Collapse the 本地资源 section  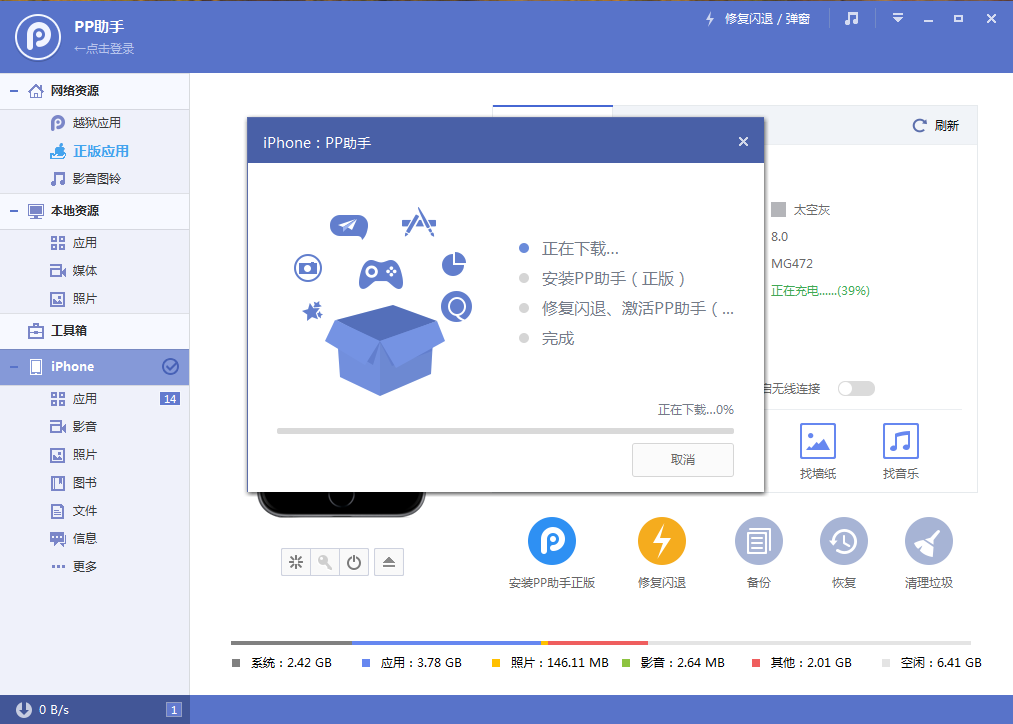(x=14, y=211)
